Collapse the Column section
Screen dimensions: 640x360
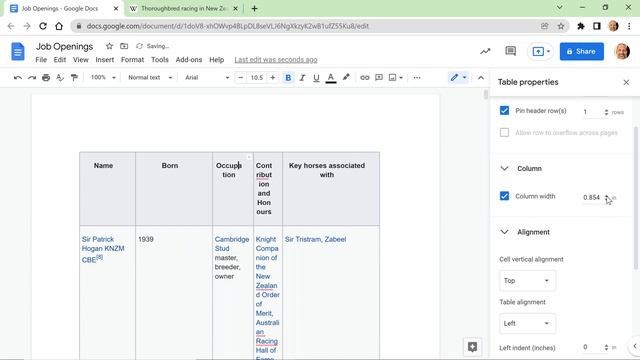click(x=504, y=169)
